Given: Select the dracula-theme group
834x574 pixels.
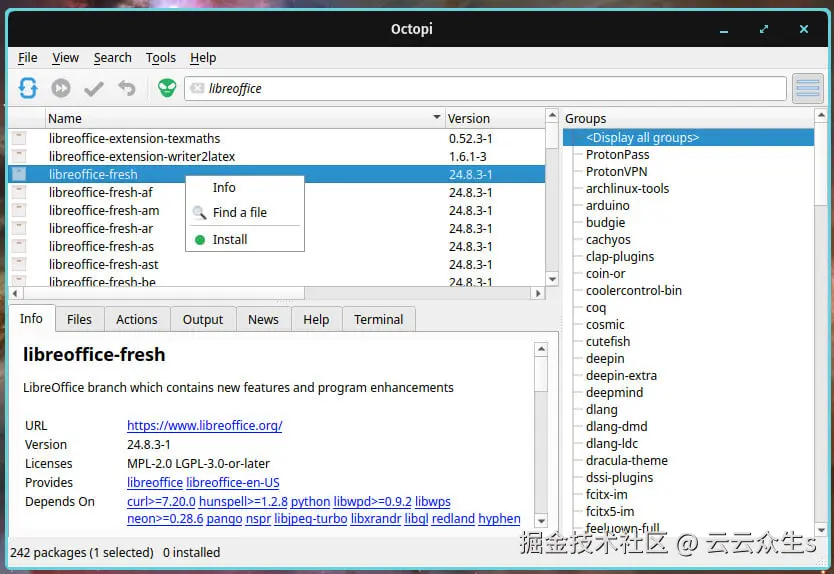Looking at the screenshot, I should tap(627, 461).
